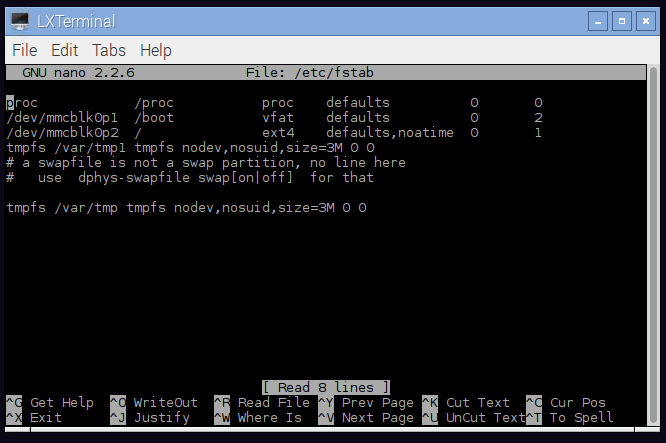Click the ^K Cut Text shortcut
This screenshot has width=666, height=443.
[x=466, y=402]
